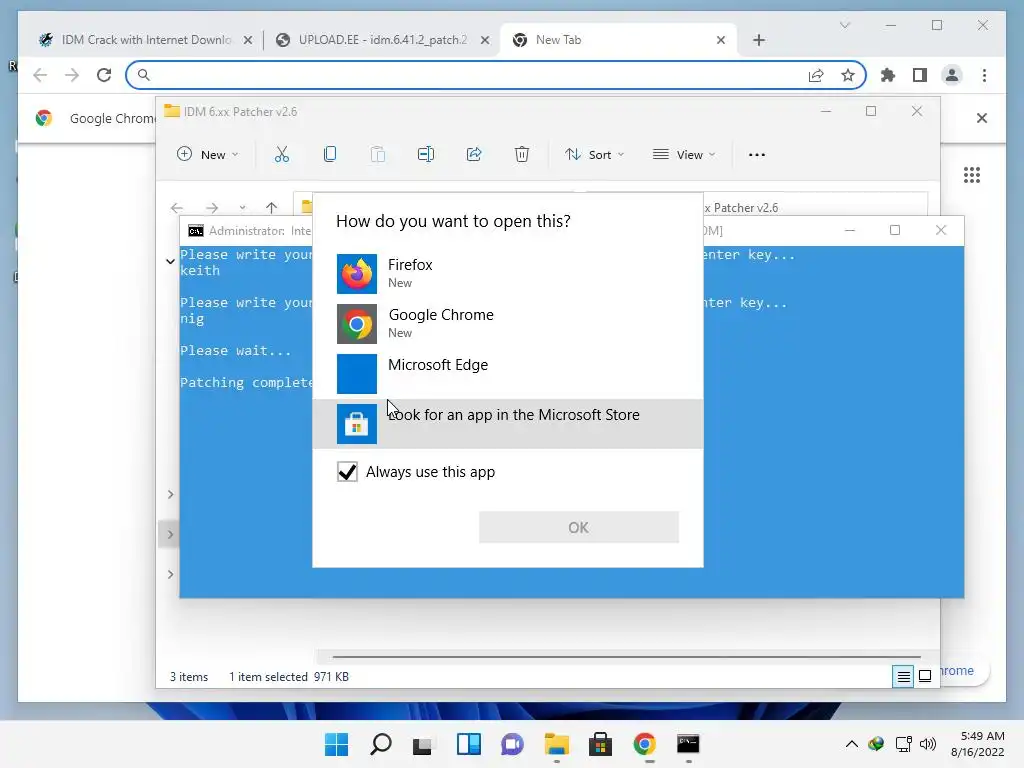Viewport: 1024px width, 768px height.
Task: Dismiss the Google Chrome infobar
Action: [982, 118]
